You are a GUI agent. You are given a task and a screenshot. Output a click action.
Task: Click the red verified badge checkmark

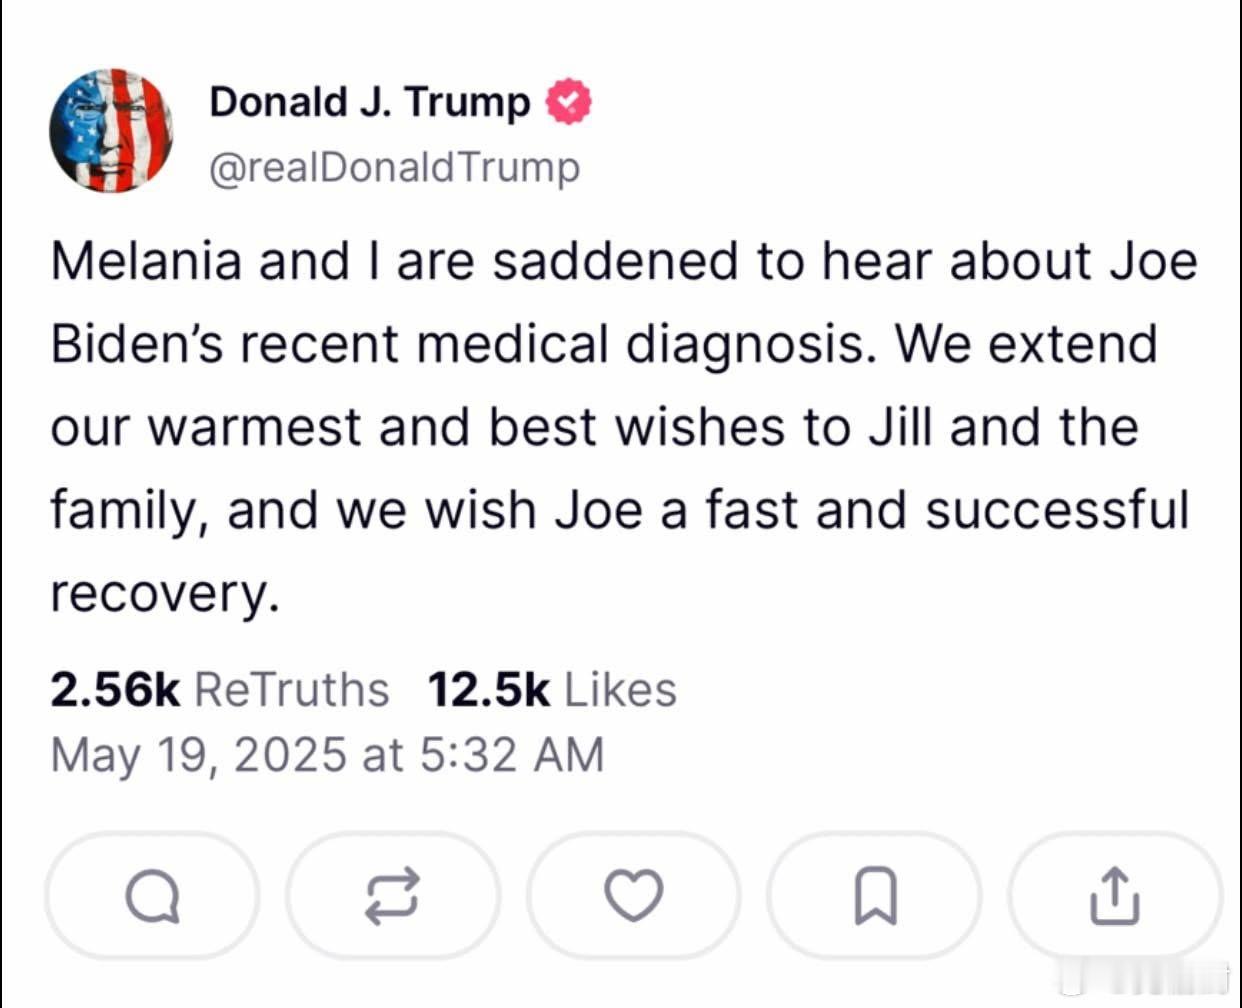coord(568,101)
